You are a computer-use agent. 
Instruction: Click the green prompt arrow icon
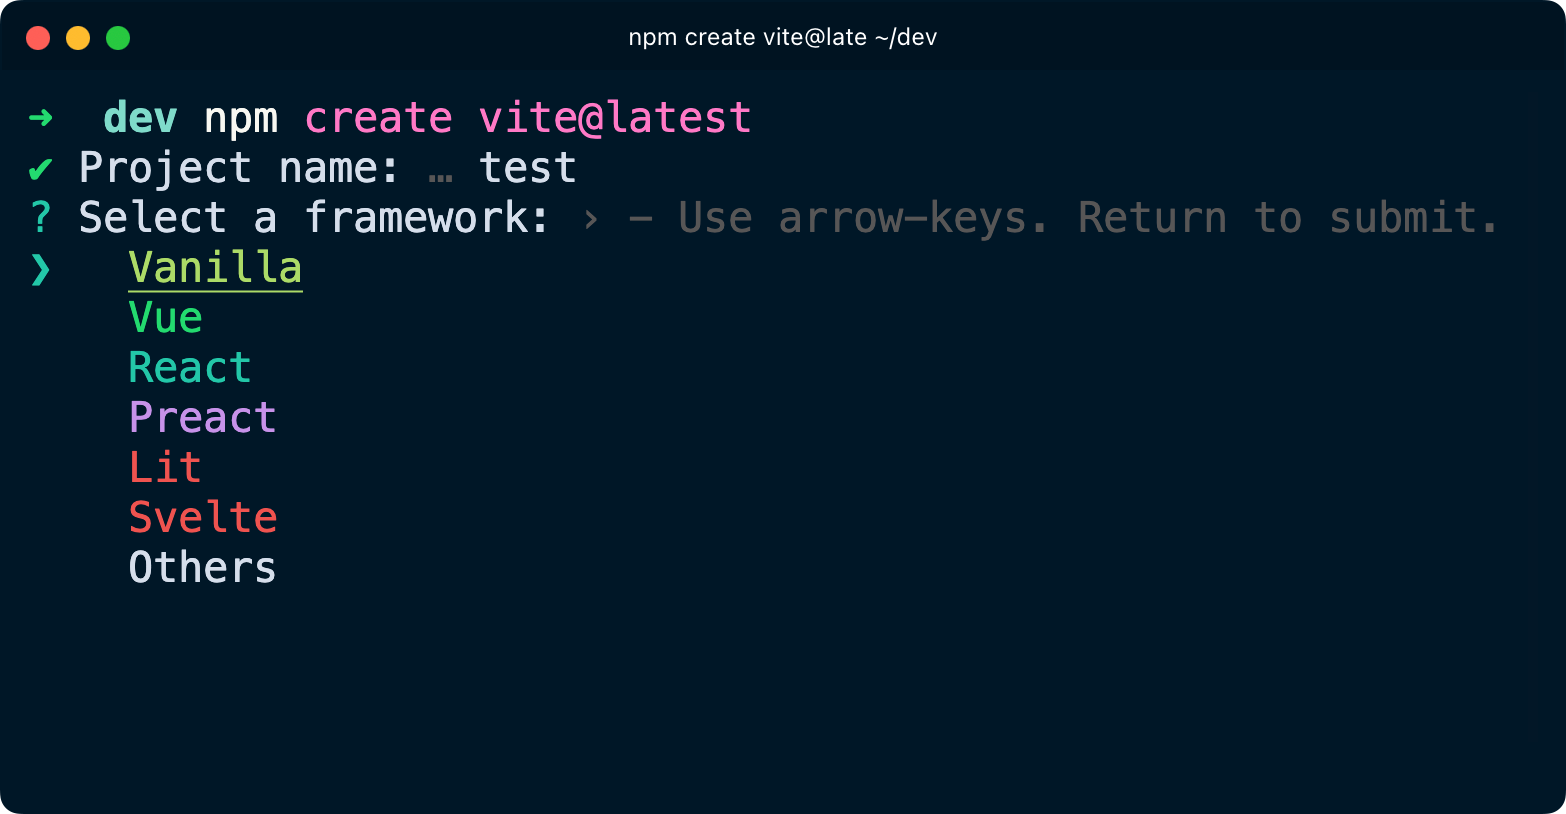41,118
